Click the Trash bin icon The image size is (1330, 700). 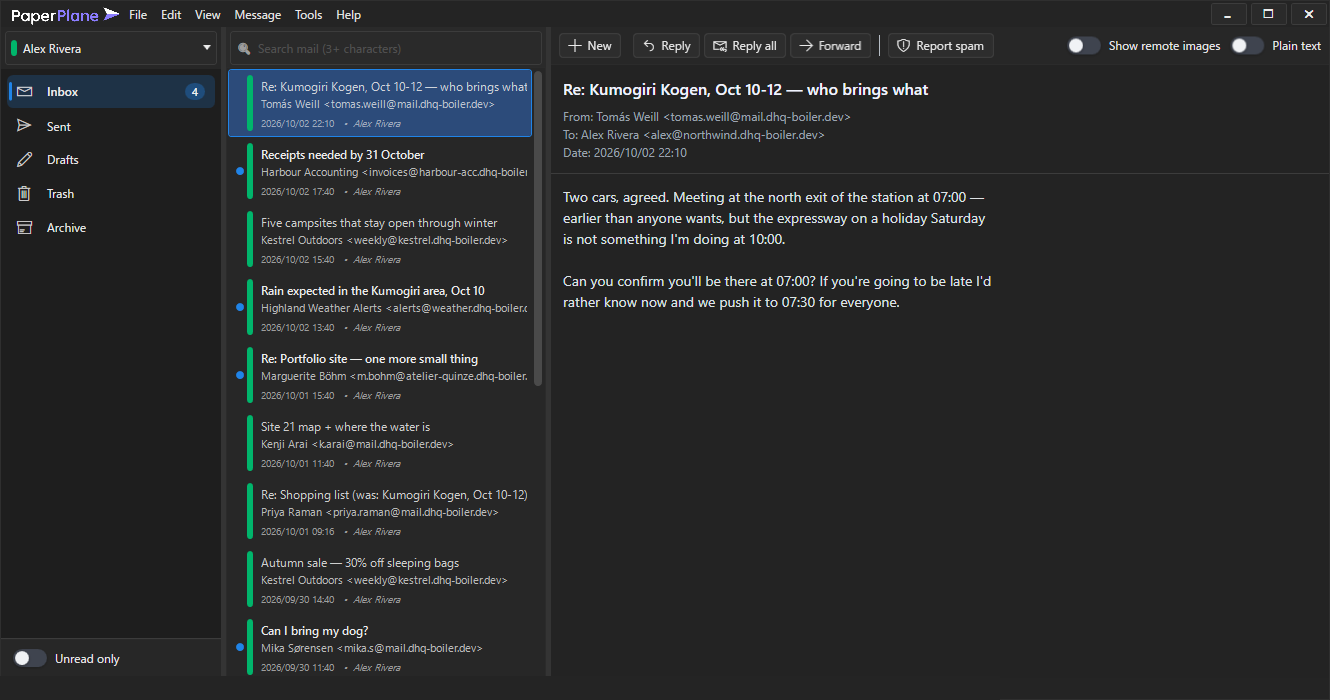(x=25, y=194)
